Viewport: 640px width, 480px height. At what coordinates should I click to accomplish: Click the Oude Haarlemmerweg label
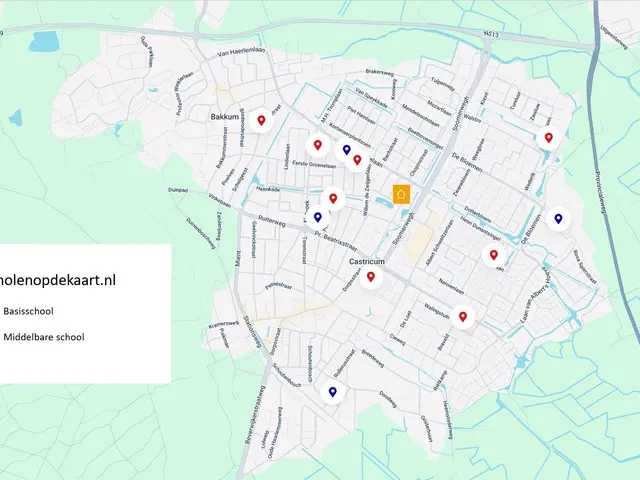coord(275,433)
